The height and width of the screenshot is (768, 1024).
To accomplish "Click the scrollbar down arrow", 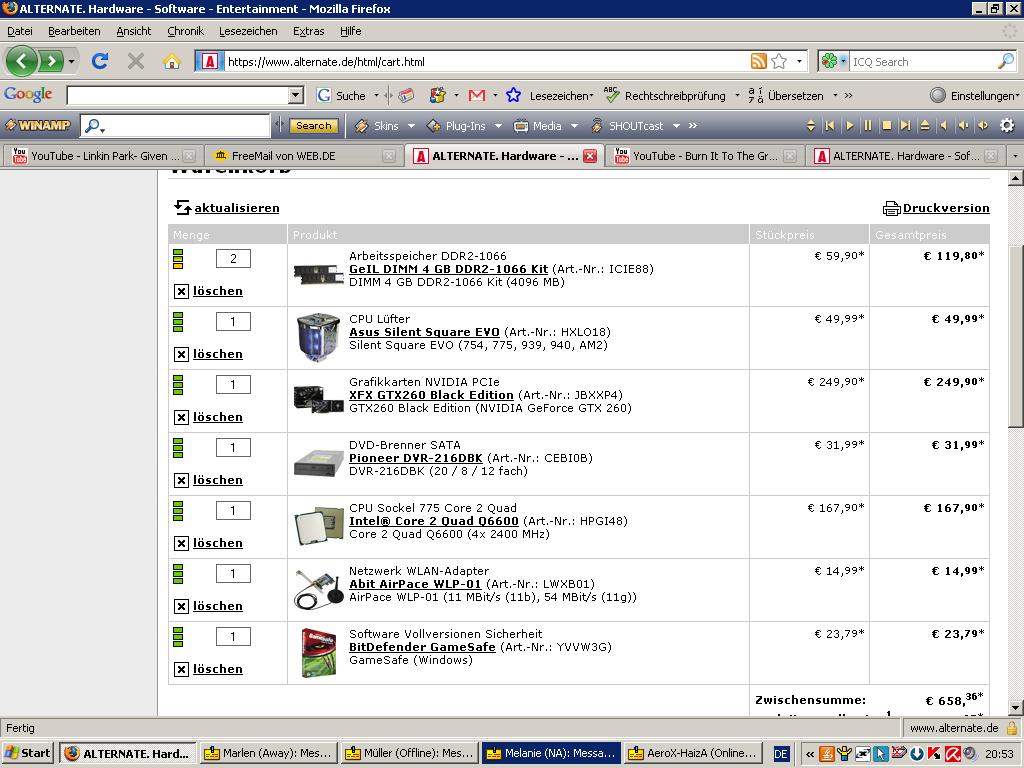I will 1016,707.
